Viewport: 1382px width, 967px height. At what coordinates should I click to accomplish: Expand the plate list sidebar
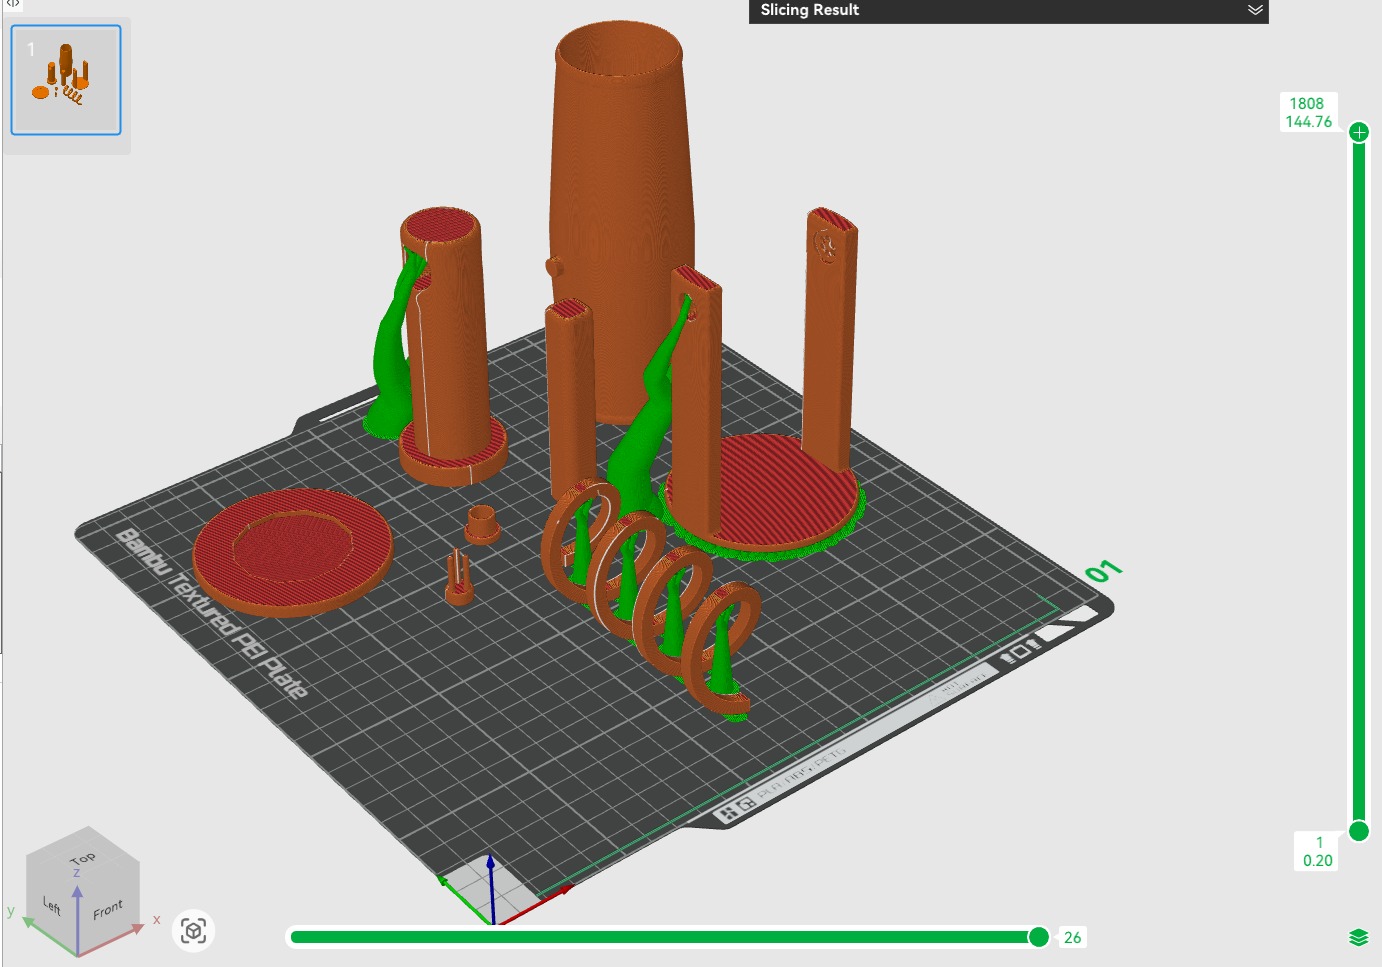[13, 4]
